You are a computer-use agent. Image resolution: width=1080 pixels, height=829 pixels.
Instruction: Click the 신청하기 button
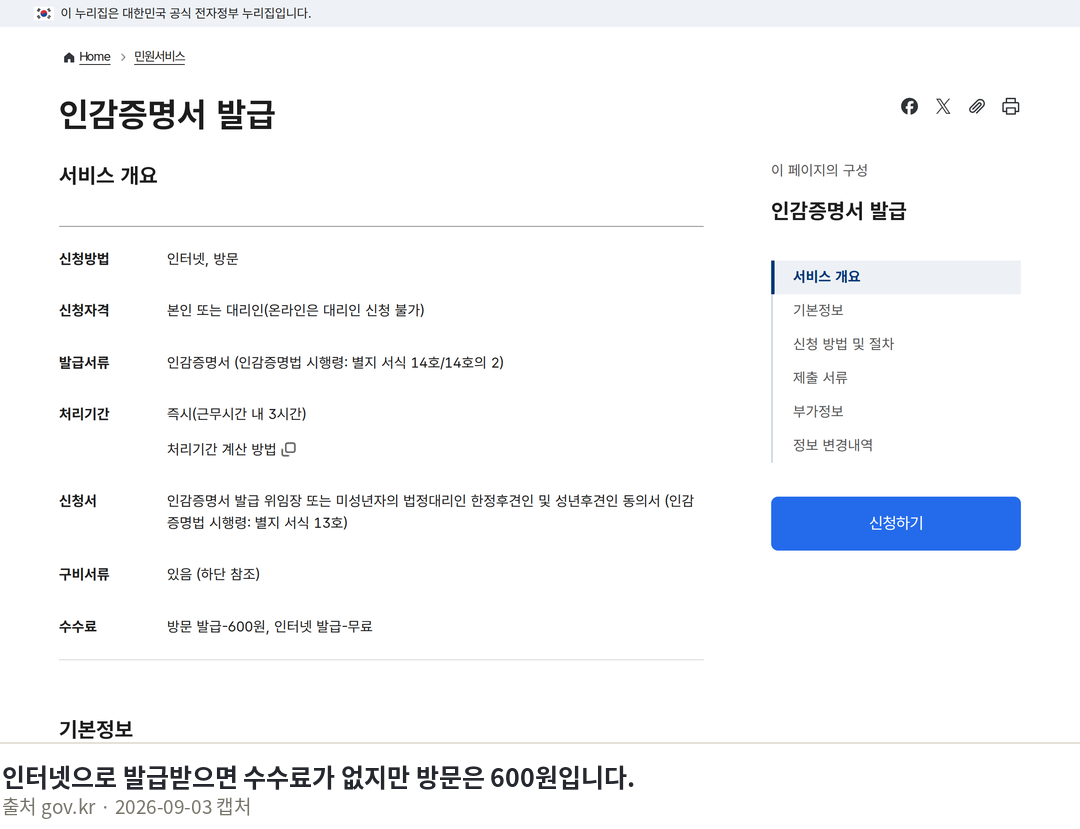click(x=895, y=523)
